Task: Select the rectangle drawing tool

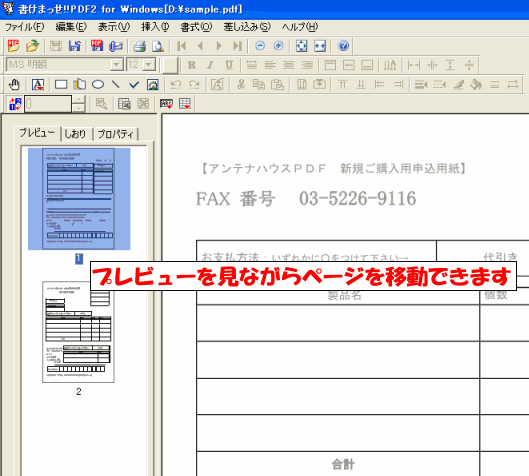Action: click(61, 84)
